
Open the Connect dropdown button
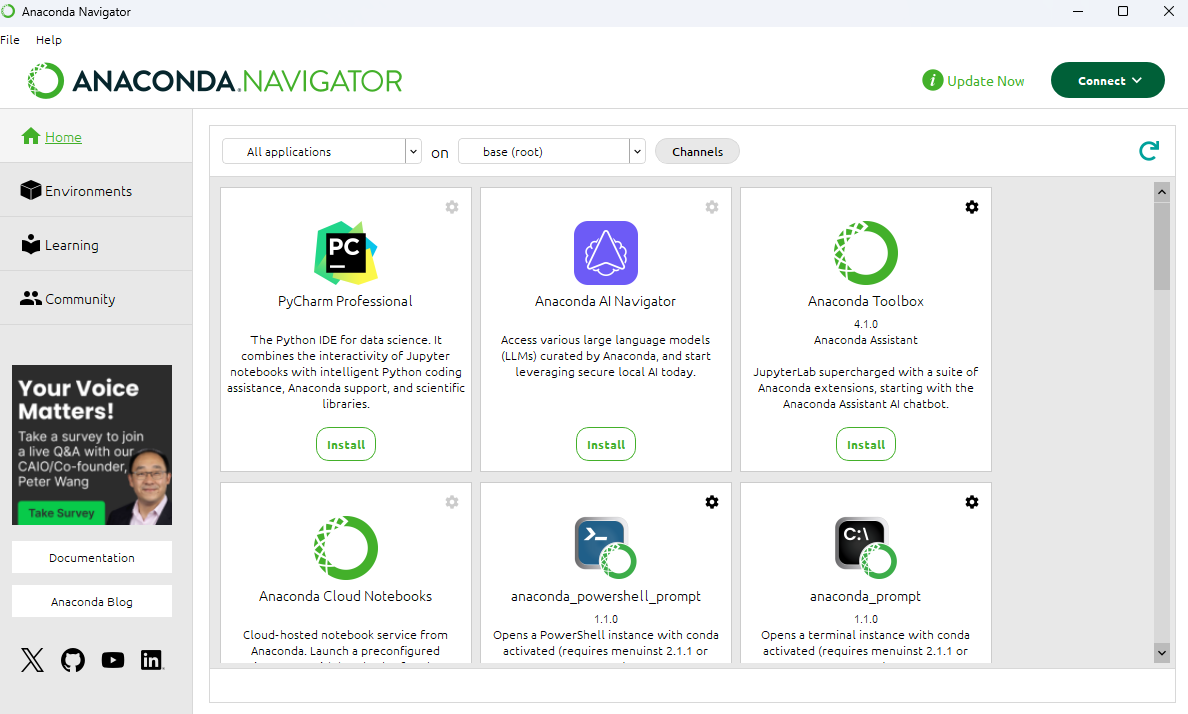pos(1107,80)
